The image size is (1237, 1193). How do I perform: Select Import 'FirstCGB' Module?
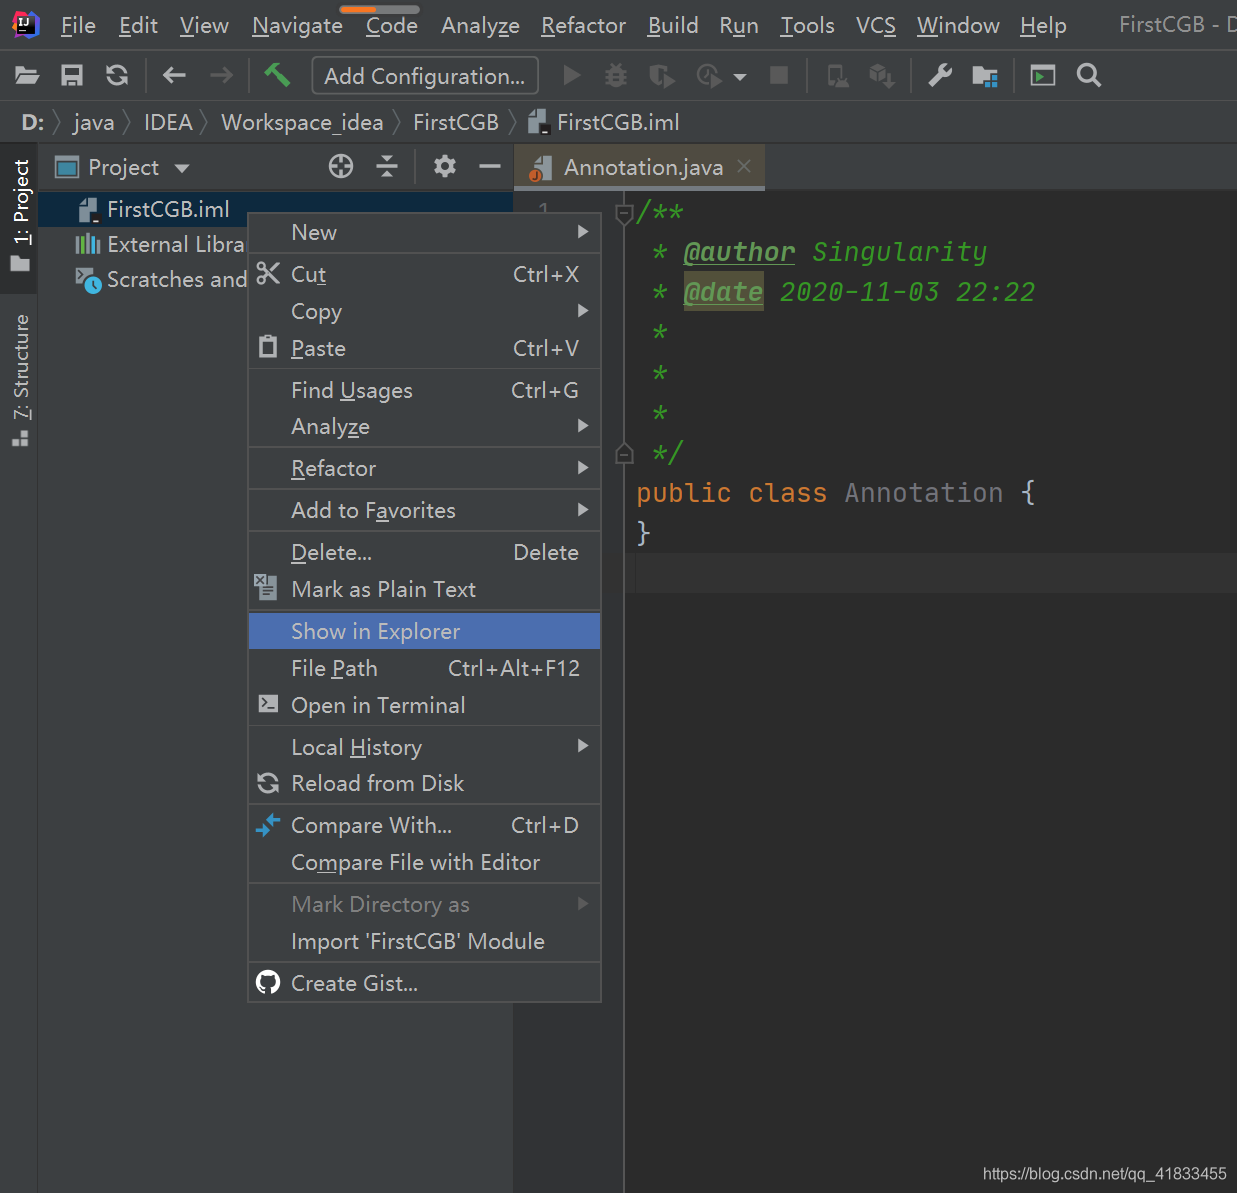coord(424,941)
